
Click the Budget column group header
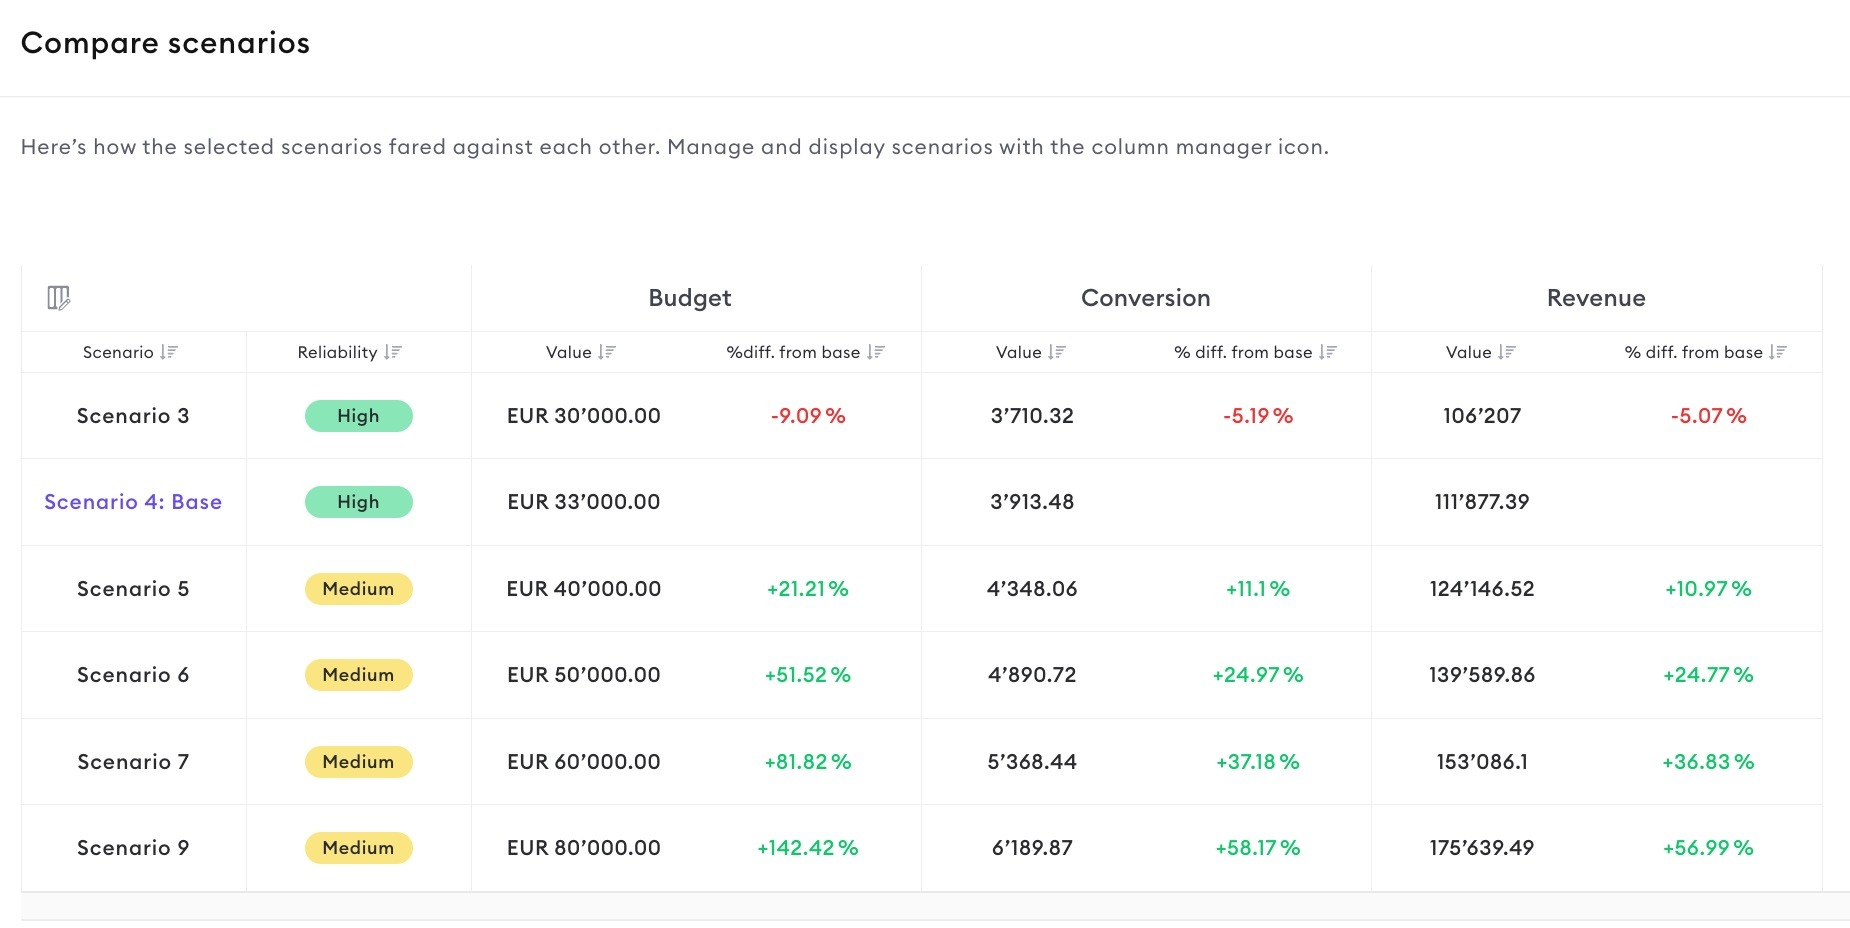coord(690,298)
